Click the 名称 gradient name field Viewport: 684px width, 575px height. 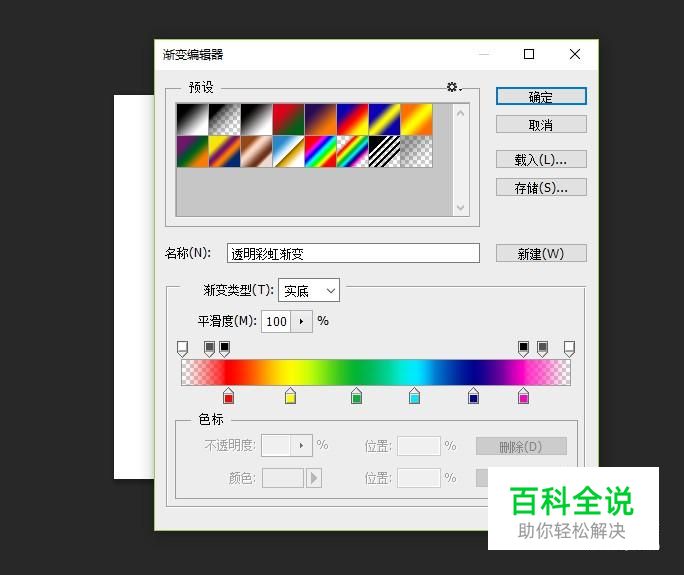[x=353, y=253]
